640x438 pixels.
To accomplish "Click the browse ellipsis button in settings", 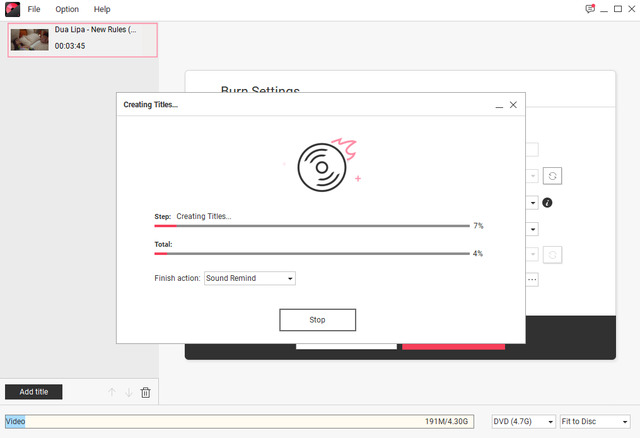I will (532, 280).
